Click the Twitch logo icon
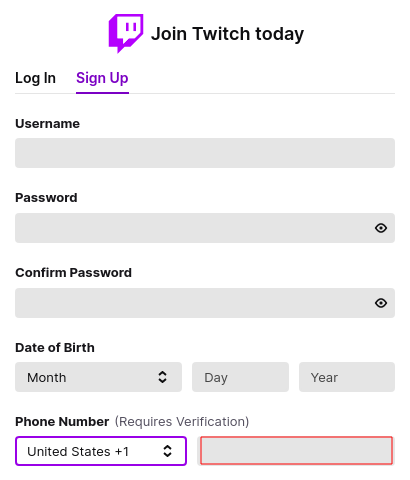The image size is (410, 480). (126, 33)
